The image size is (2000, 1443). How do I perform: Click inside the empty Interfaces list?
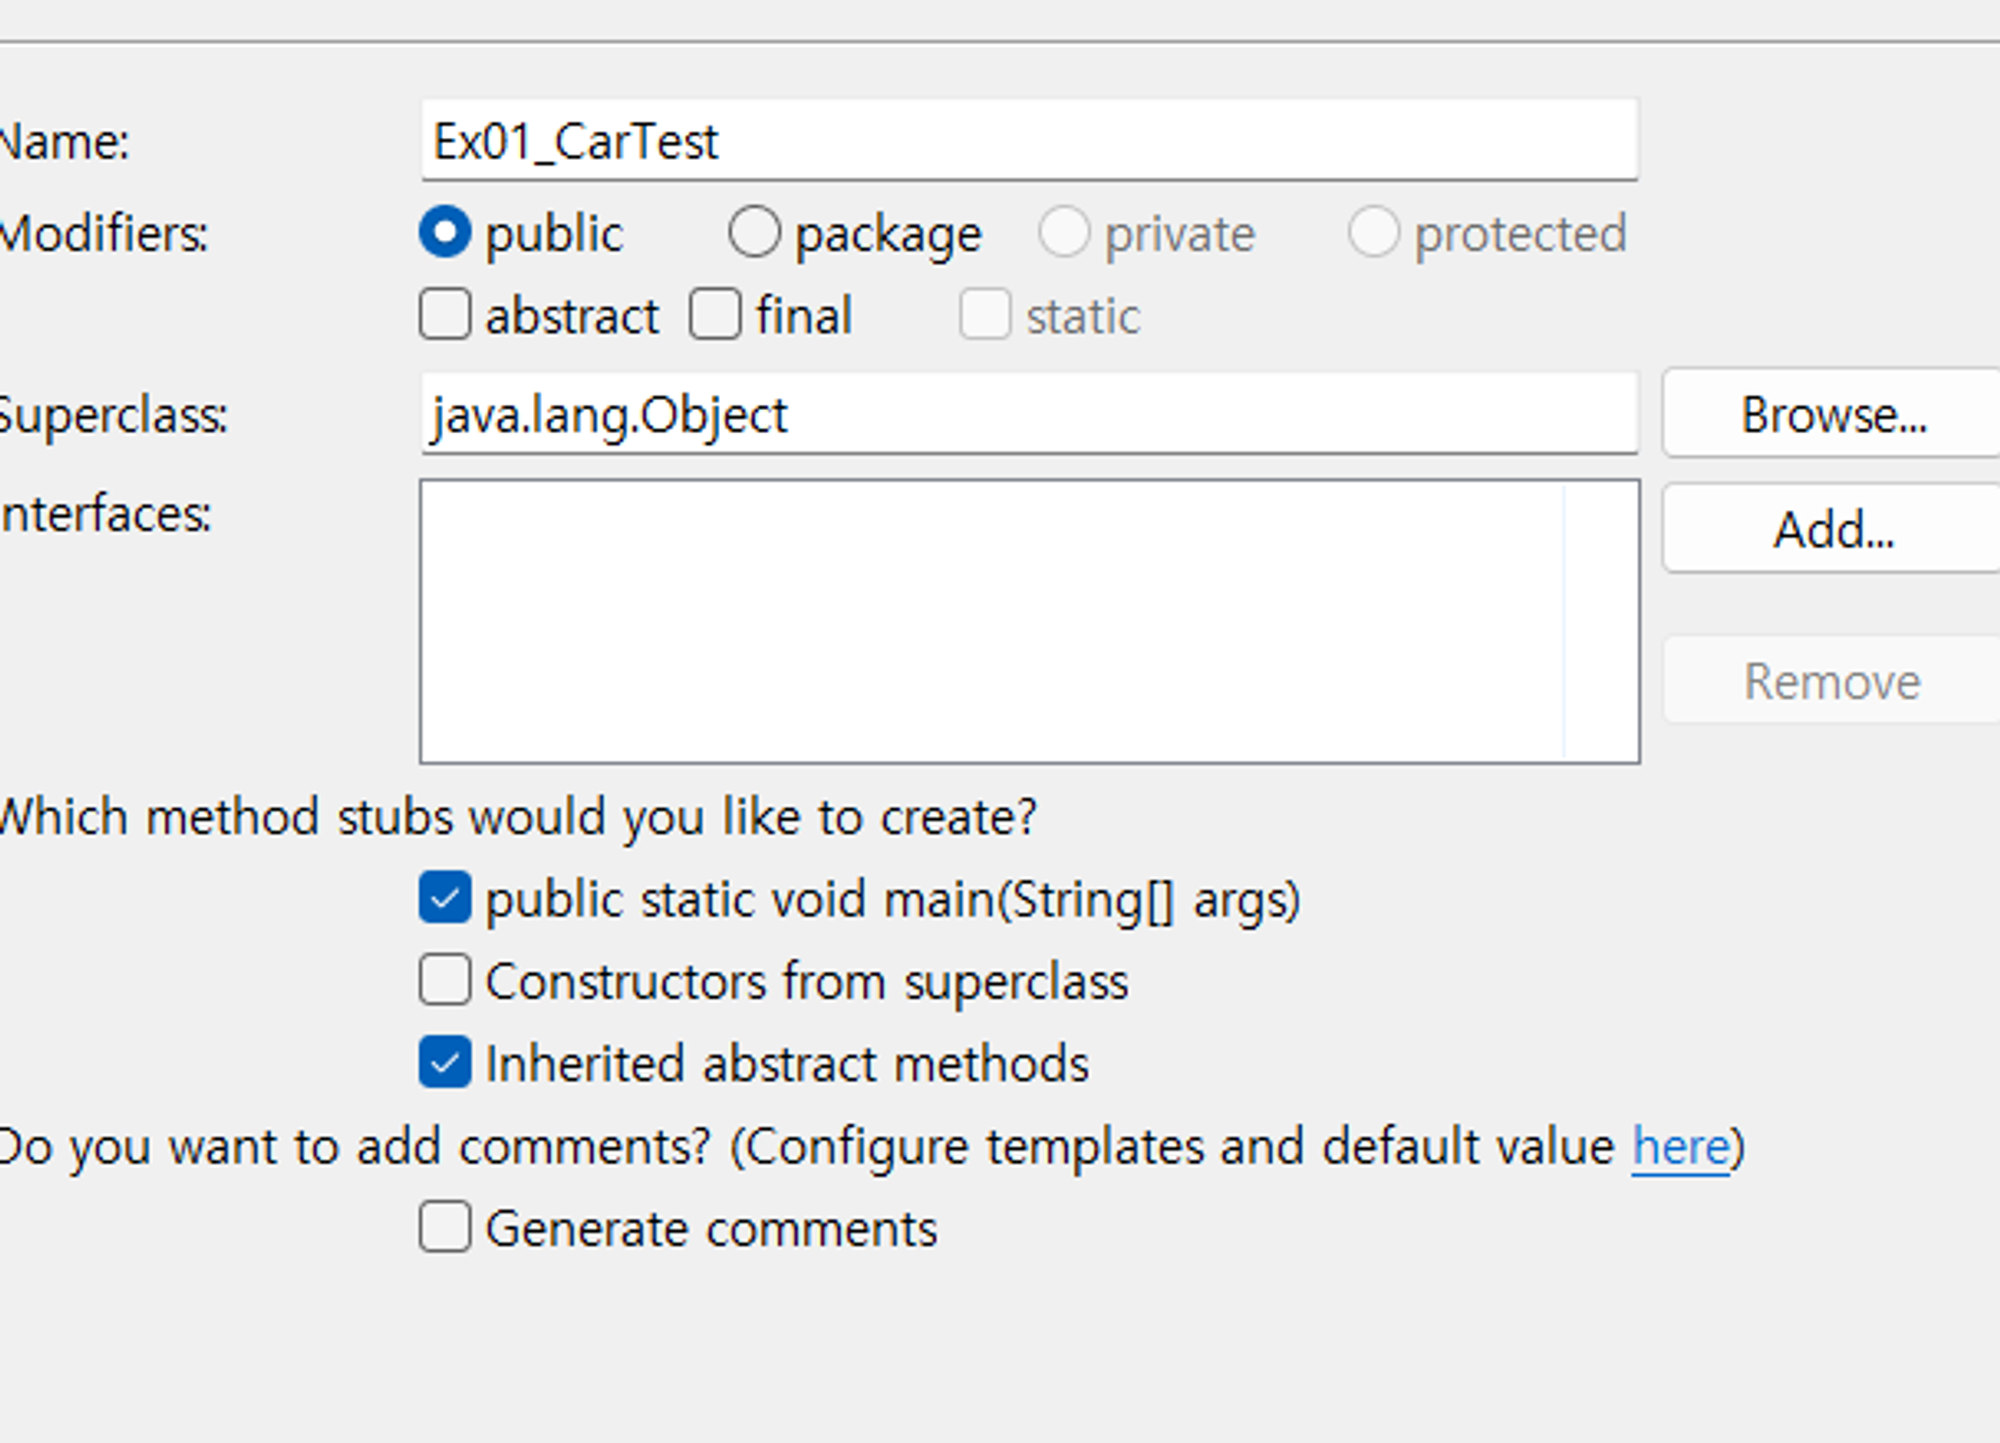[x=990, y=621]
